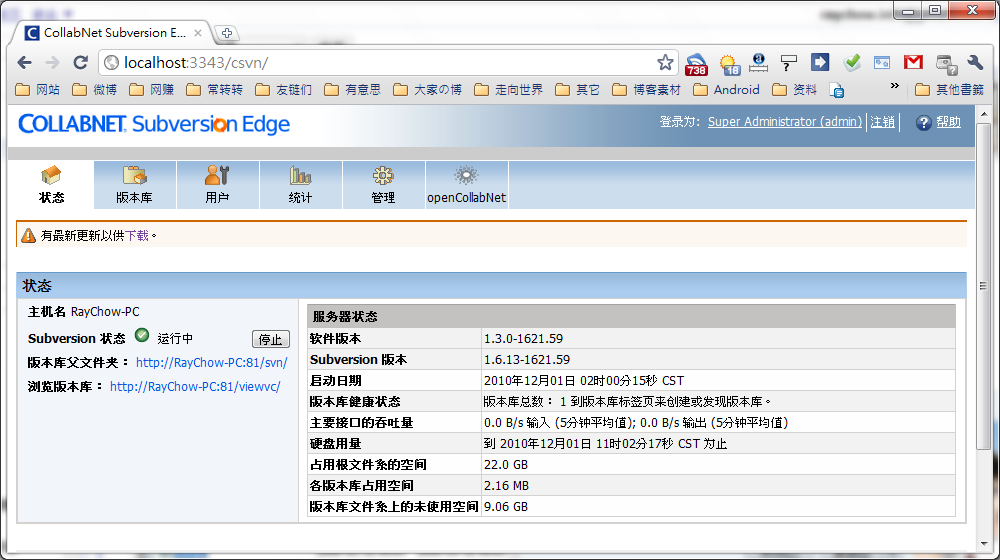Viewport: 1000px width, 560px height.
Task: Select software version 1.3.0-1621.59
Action: [x=523, y=339]
